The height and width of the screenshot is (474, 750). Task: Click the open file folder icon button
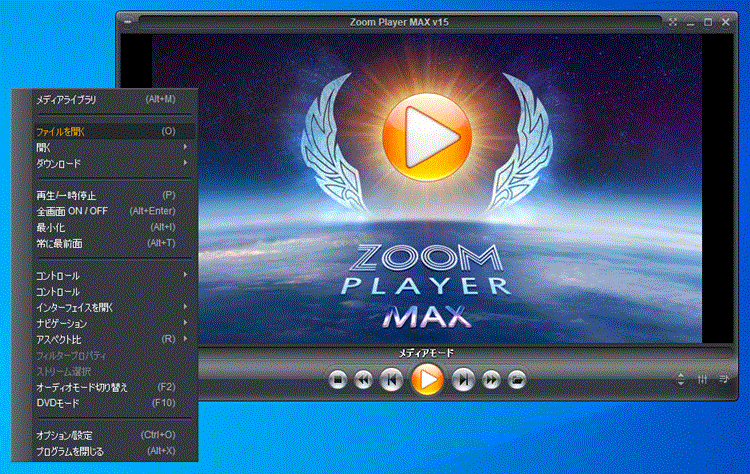(x=517, y=380)
